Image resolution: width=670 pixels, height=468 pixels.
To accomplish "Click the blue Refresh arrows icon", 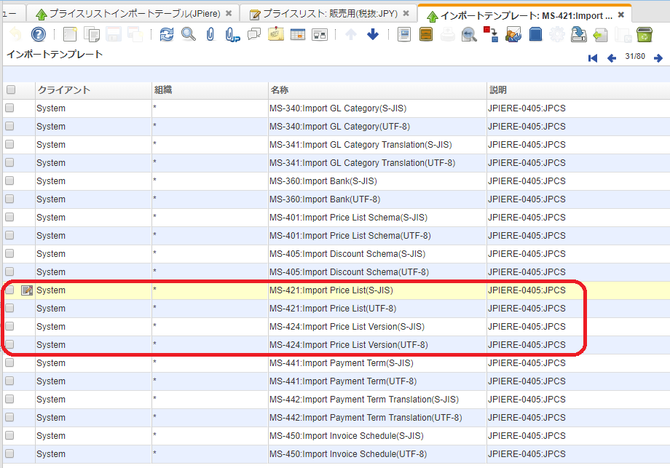I will coord(167,34).
